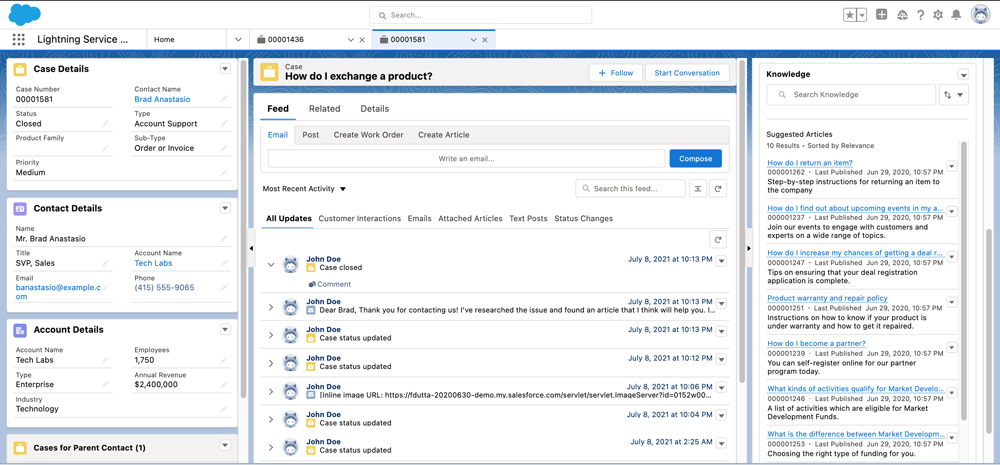Expand the Case closed feed item

pos(271,265)
